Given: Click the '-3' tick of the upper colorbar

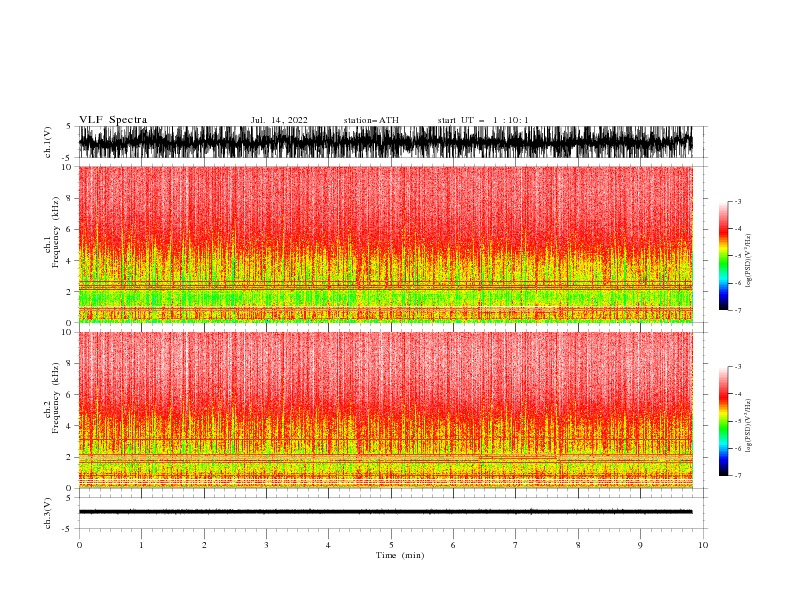Looking at the screenshot, I should (x=737, y=201).
